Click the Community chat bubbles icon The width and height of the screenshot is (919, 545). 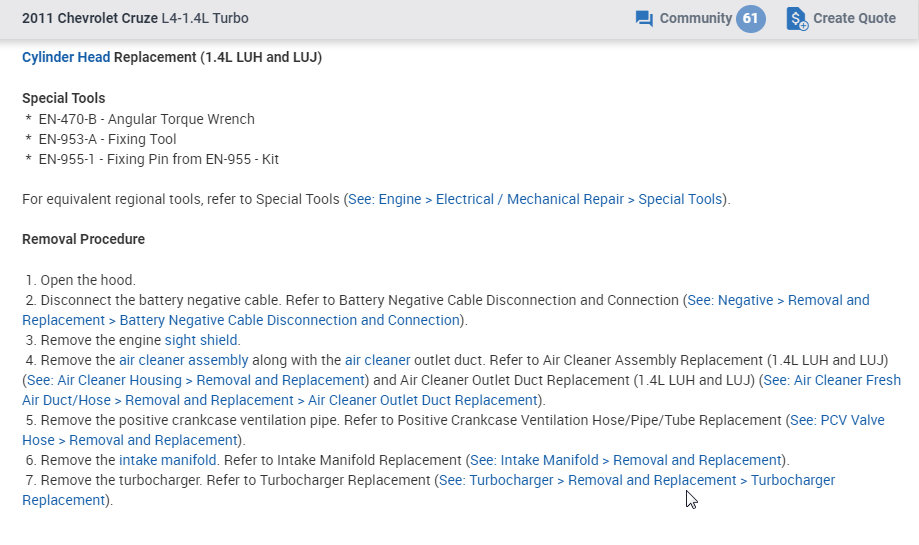pos(644,19)
